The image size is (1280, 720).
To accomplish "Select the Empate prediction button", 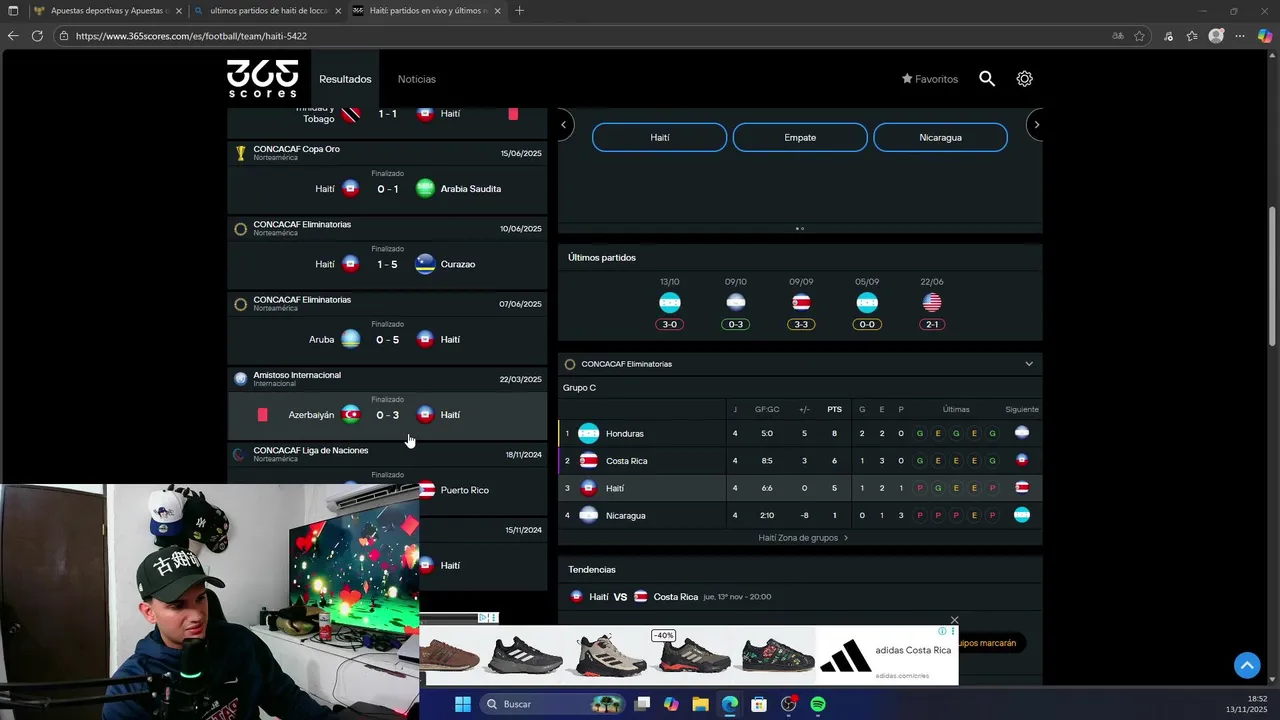I will point(800,137).
